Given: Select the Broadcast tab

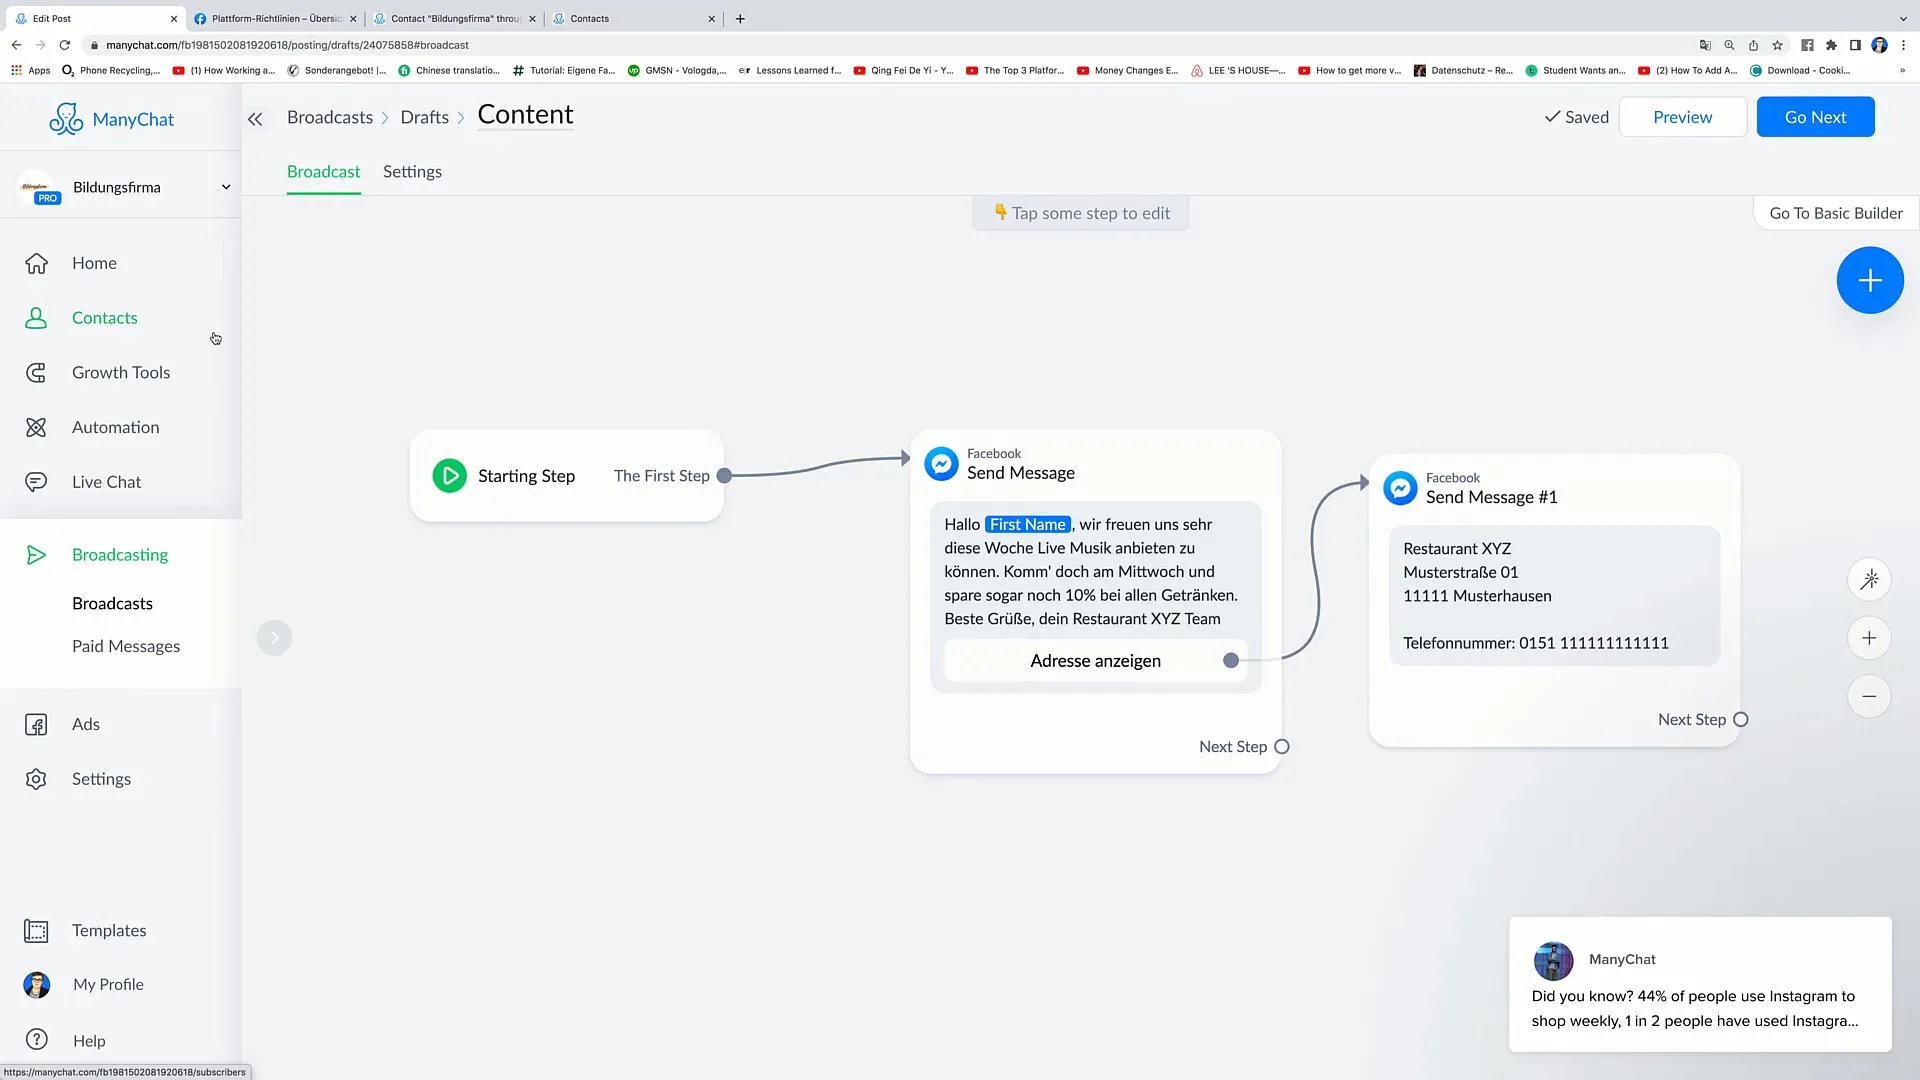Looking at the screenshot, I should click(x=323, y=171).
